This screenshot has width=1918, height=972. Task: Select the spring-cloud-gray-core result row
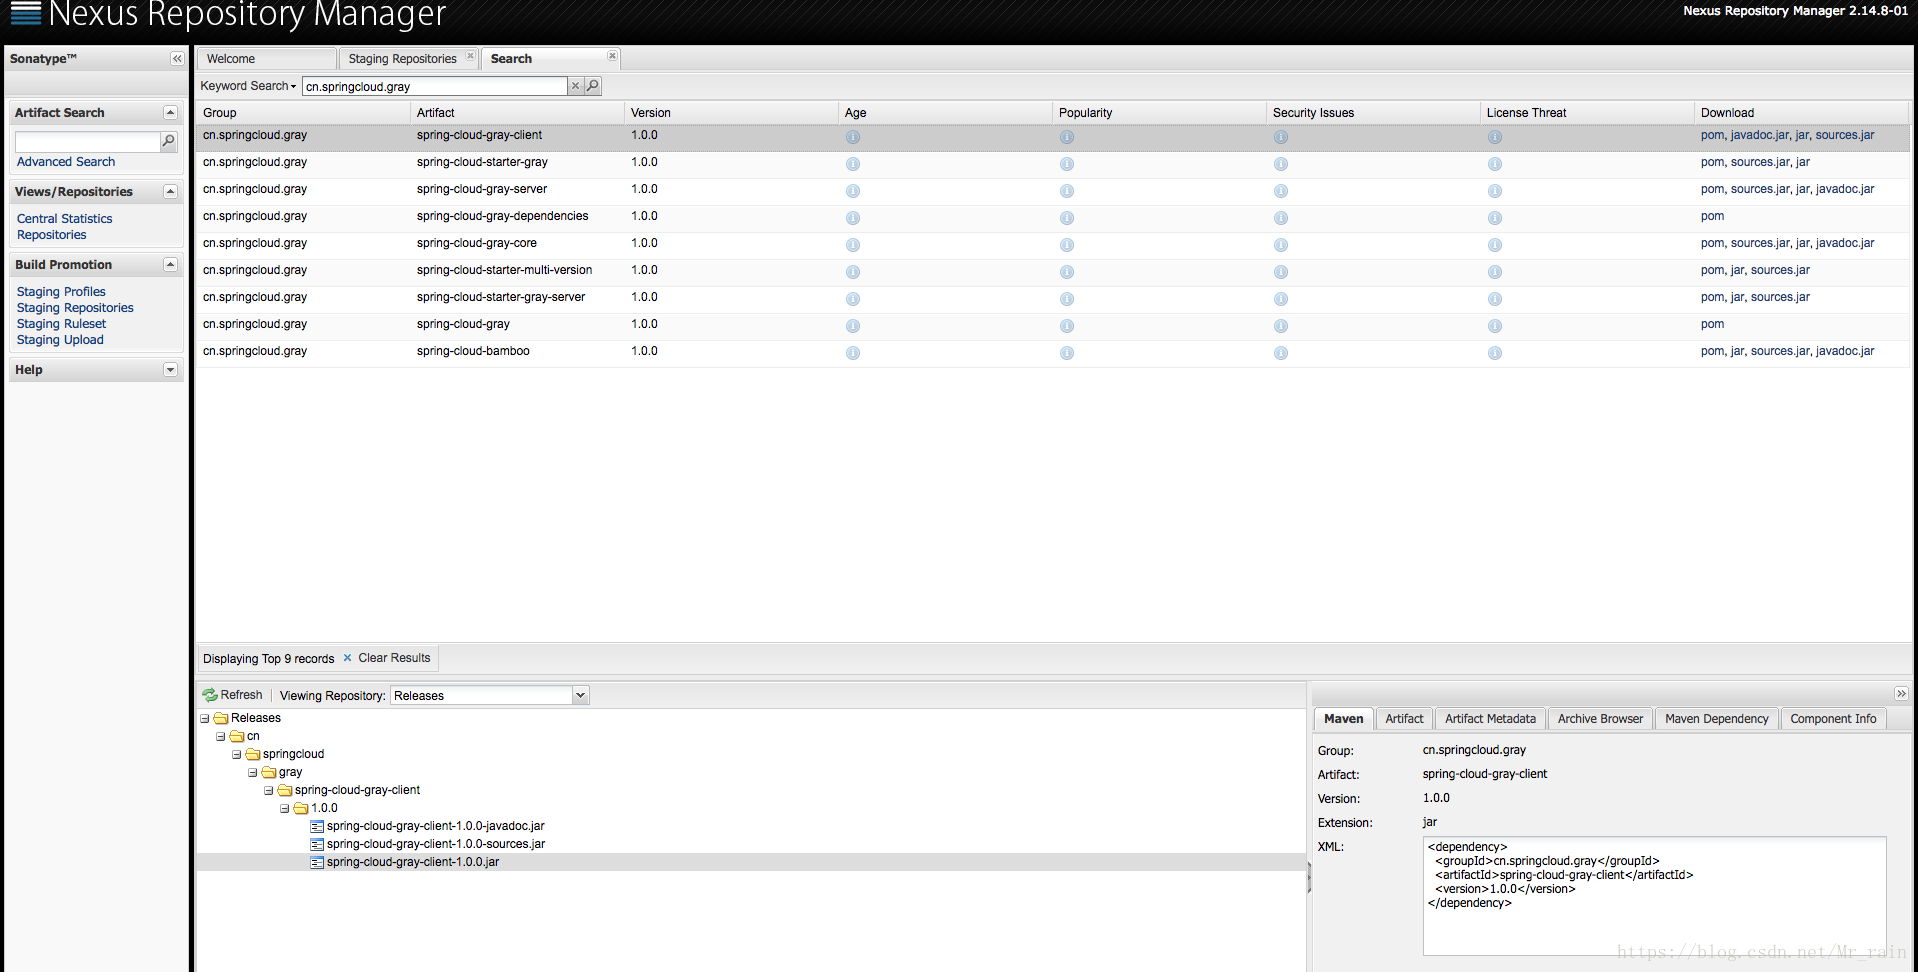coord(1052,245)
